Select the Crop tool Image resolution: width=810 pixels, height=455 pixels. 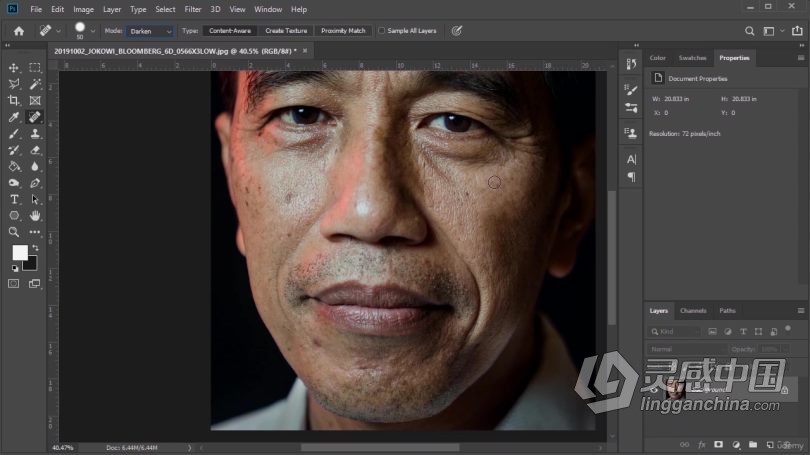14,100
